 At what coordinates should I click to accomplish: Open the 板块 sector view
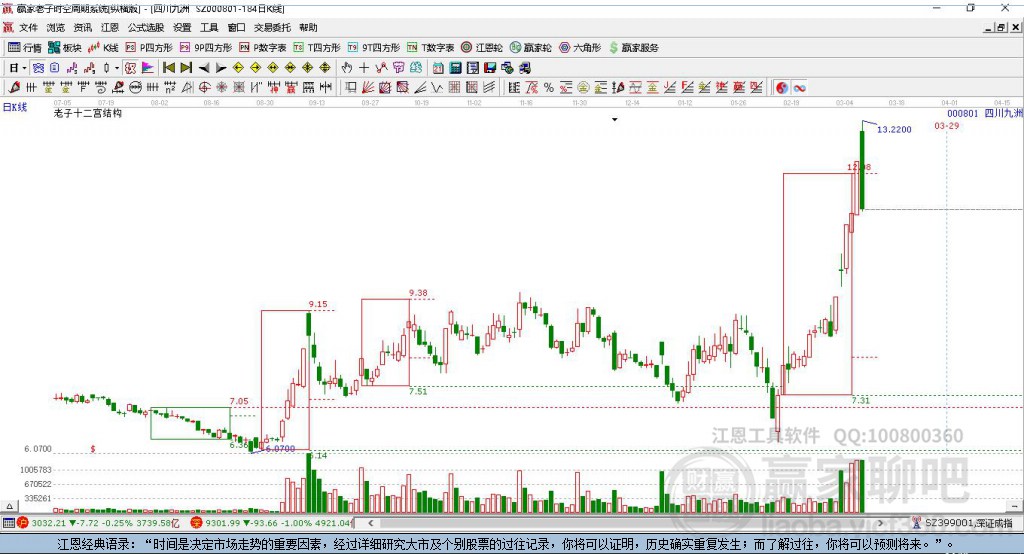tap(64, 48)
